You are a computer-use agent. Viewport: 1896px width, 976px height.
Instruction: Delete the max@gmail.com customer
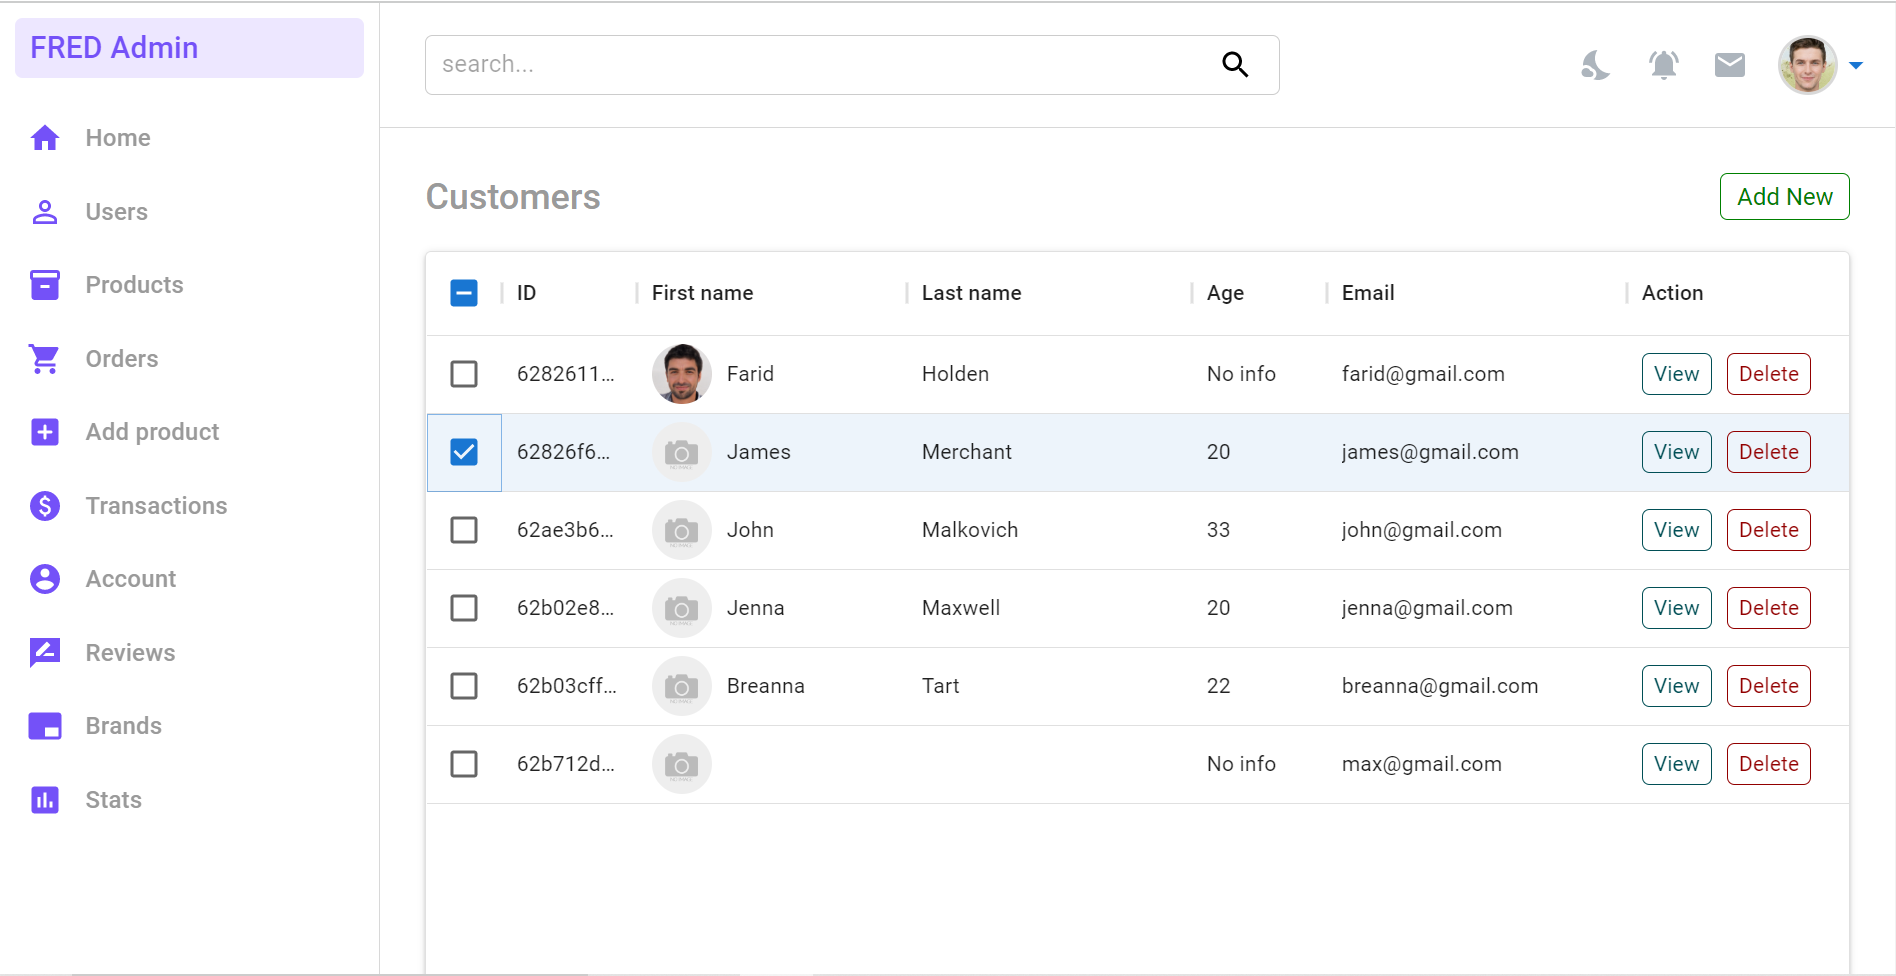pyautogui.click(x=1769, y=764)
